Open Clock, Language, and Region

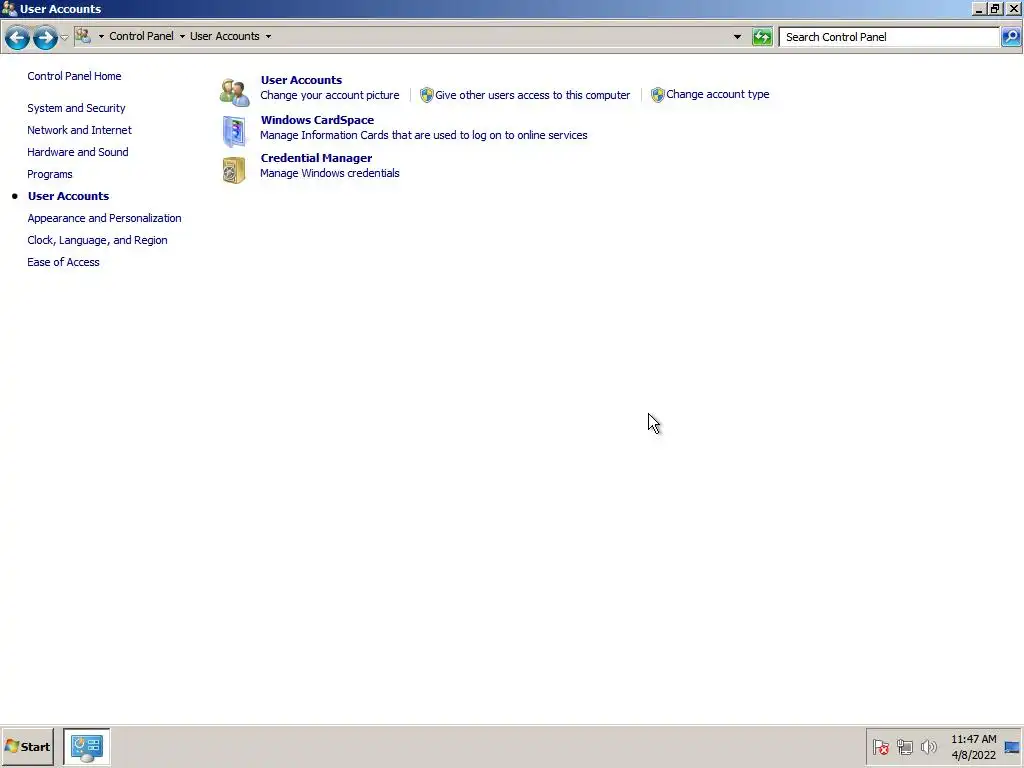click(x=97, y=240)
